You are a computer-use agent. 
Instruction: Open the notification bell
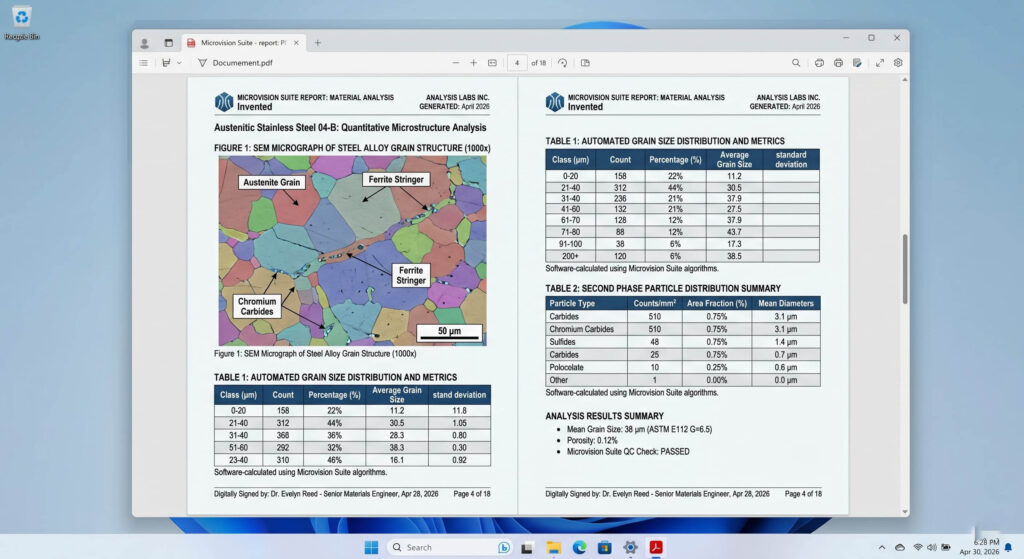tap(1008, 547)
